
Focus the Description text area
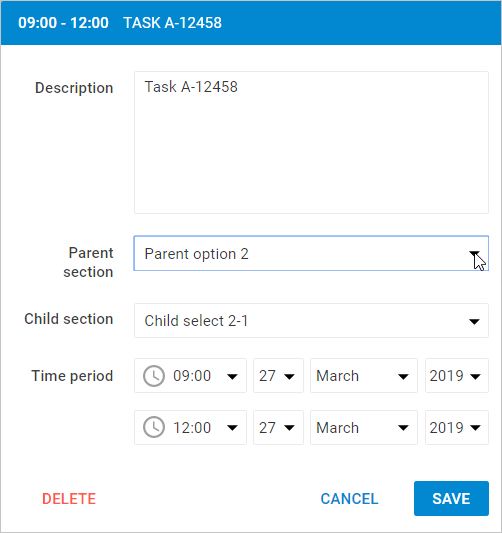coord(311,142)
